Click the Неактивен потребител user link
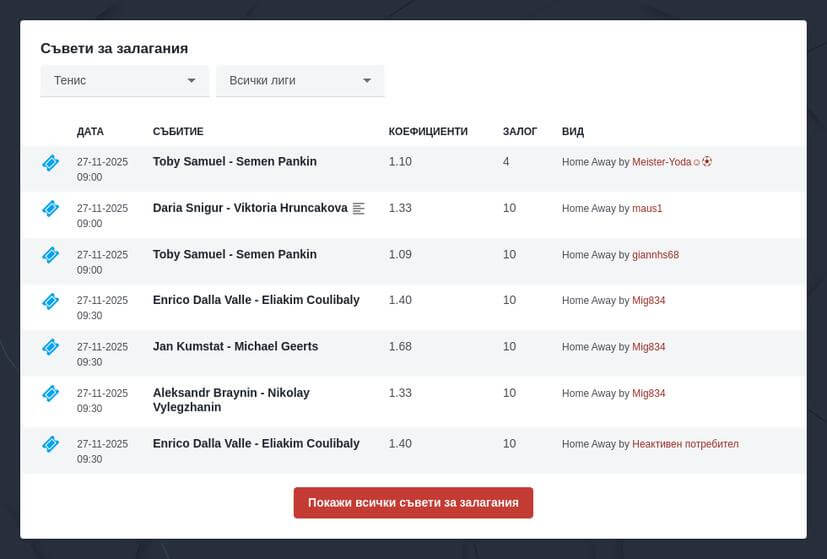 point(685,444)
